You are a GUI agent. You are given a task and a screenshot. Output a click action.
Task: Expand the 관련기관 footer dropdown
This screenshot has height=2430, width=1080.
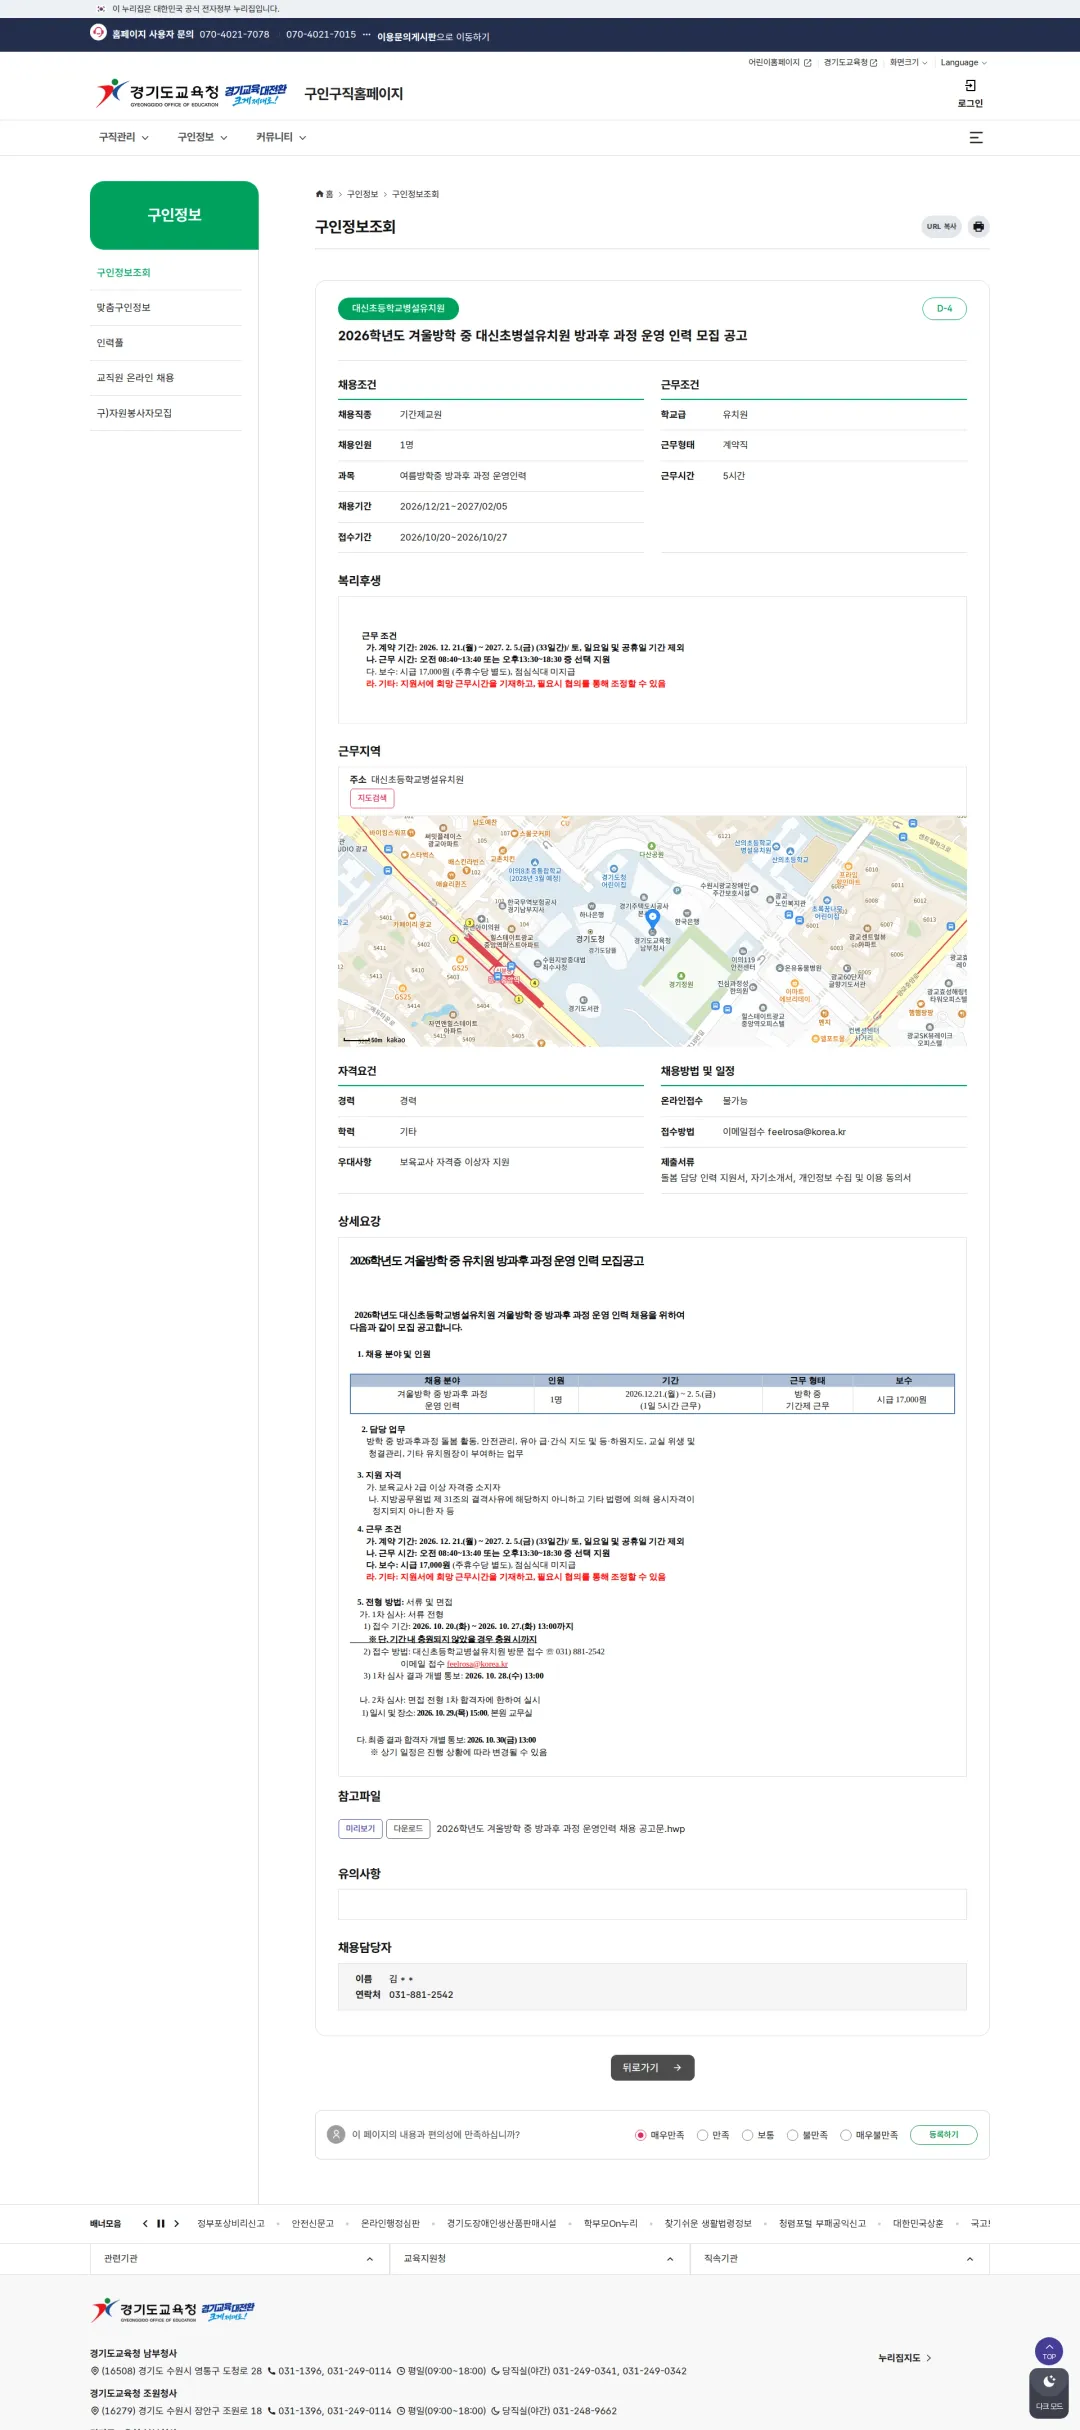click(239, 2259)
